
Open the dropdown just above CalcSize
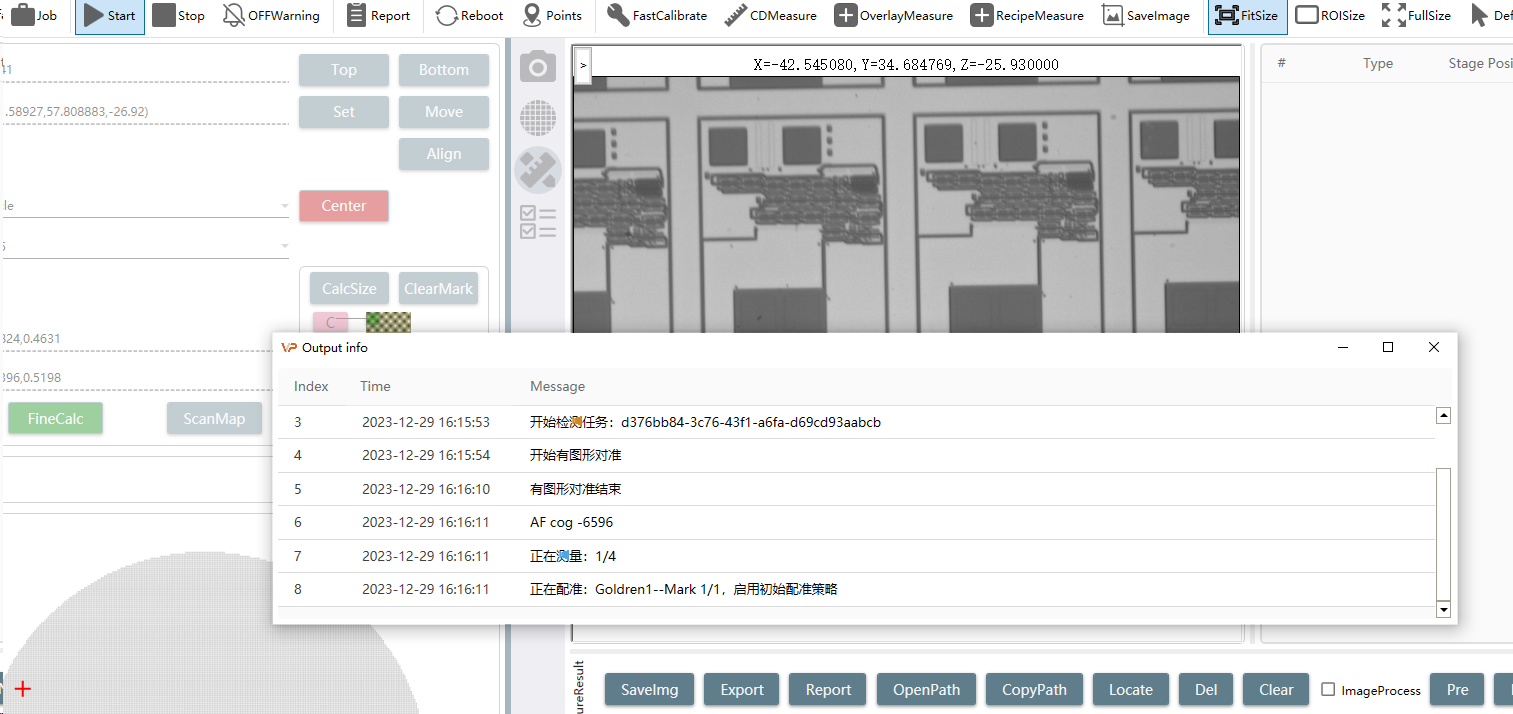coord(146,246)
